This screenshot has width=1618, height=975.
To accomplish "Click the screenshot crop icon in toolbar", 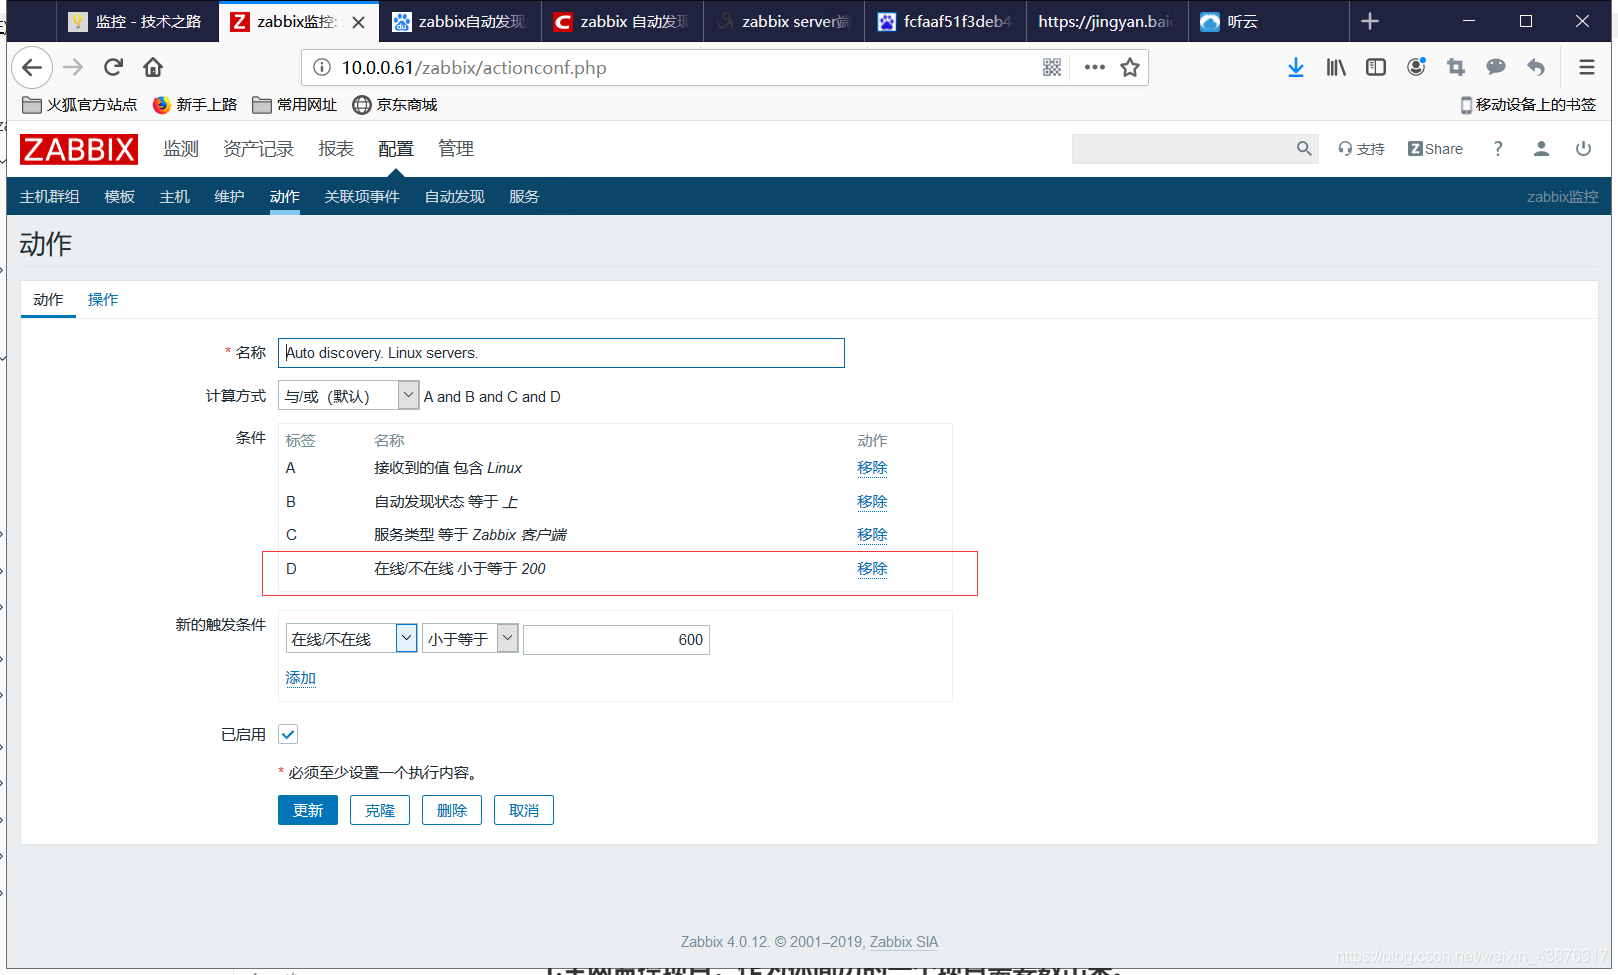I will 1456,67.
